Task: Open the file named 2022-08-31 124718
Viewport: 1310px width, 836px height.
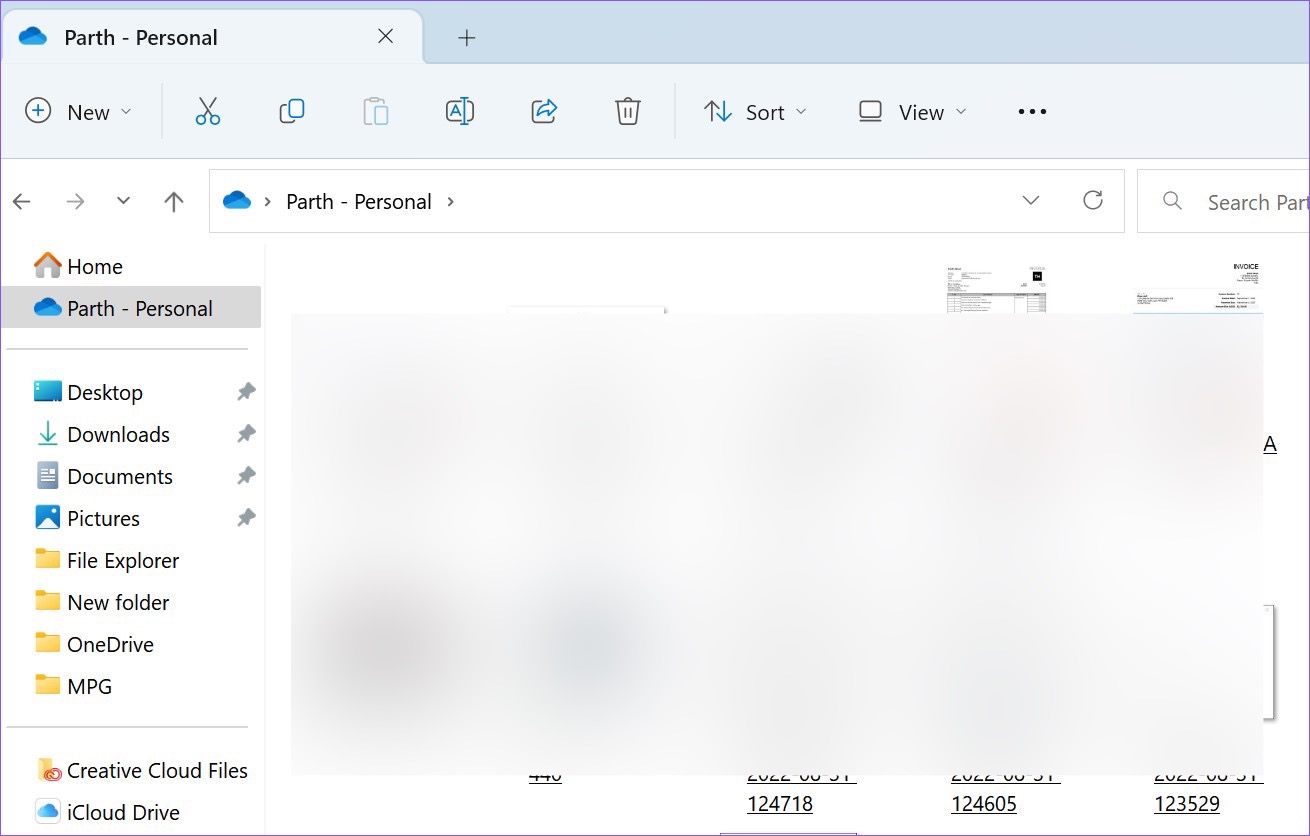Action: pyautogui.click(x=780, y=788)
